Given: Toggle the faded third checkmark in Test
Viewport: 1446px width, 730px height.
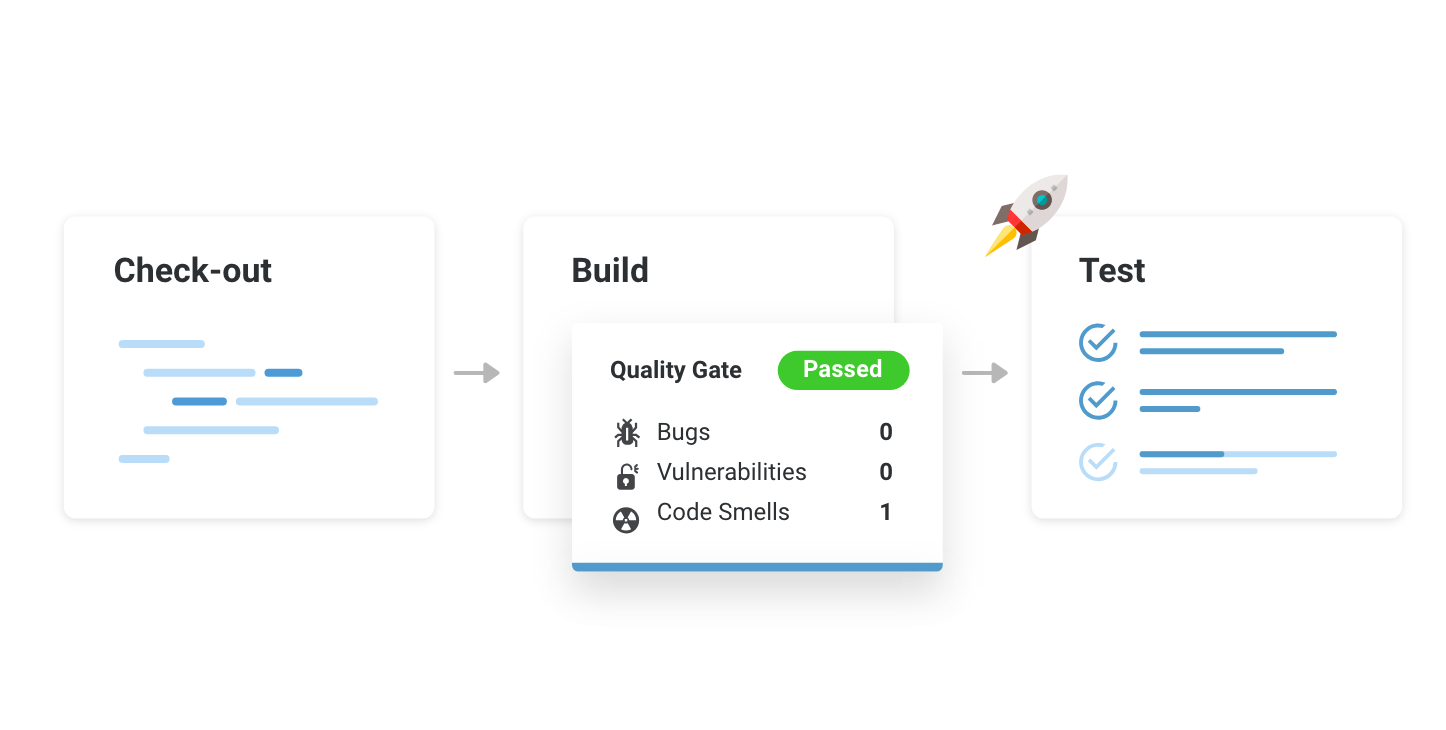Looking at the screenshot, I should [x=1098, y=461].
